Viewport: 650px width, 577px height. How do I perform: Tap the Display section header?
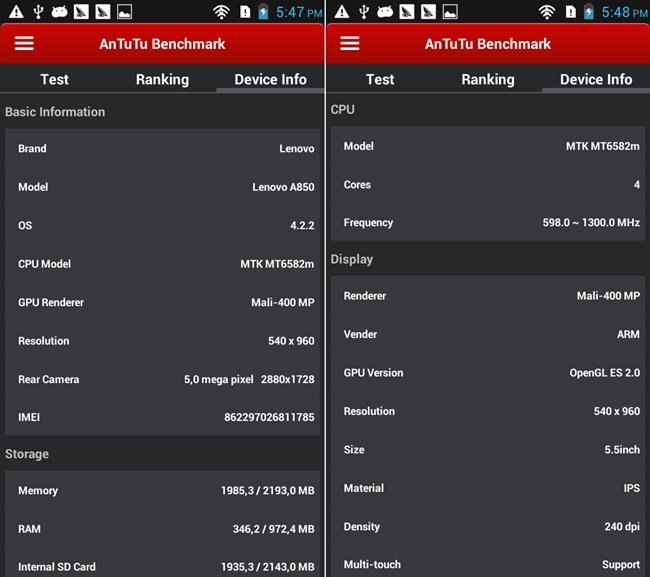tap(352, 259)
